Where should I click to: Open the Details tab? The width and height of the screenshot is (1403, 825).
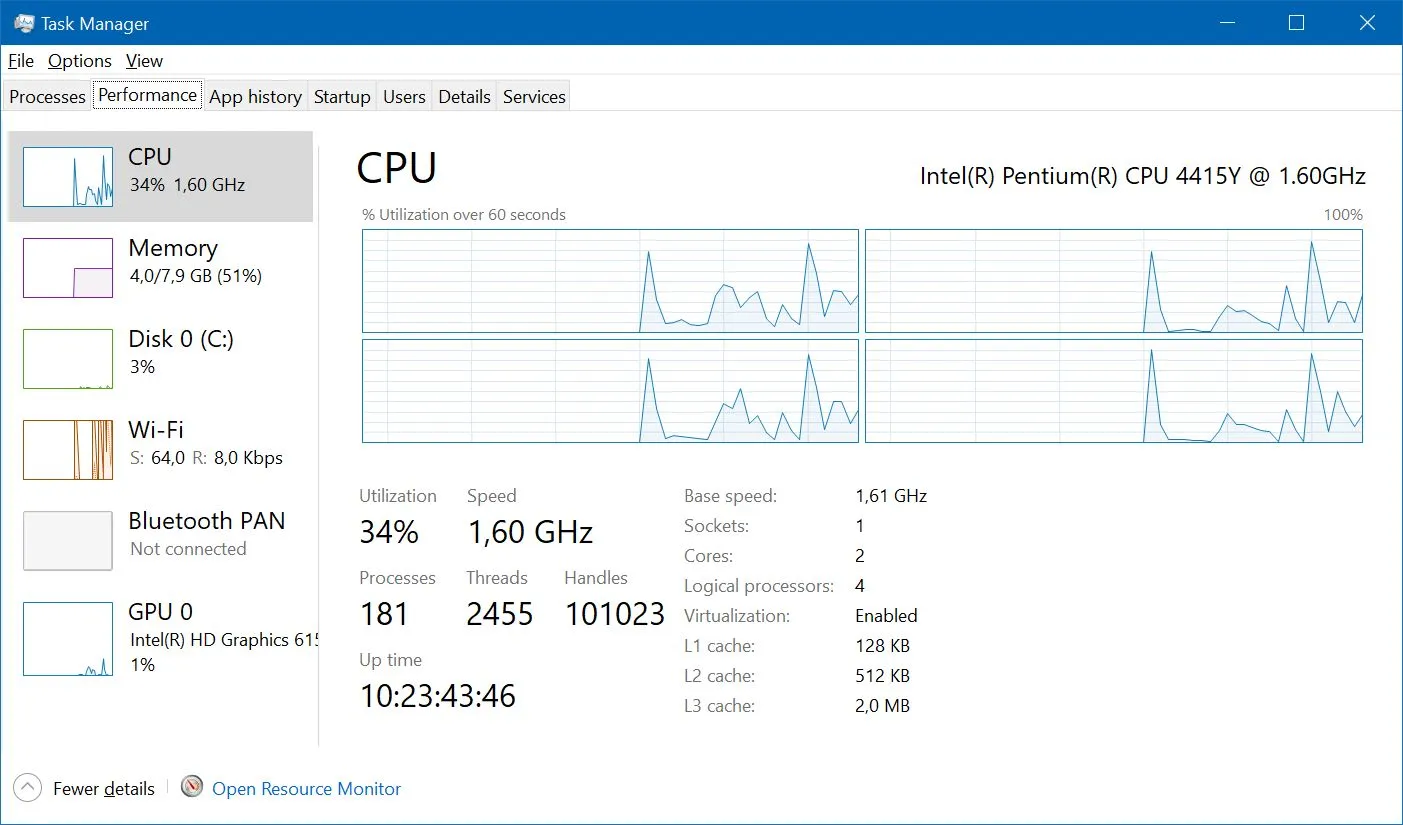point(464,97)
